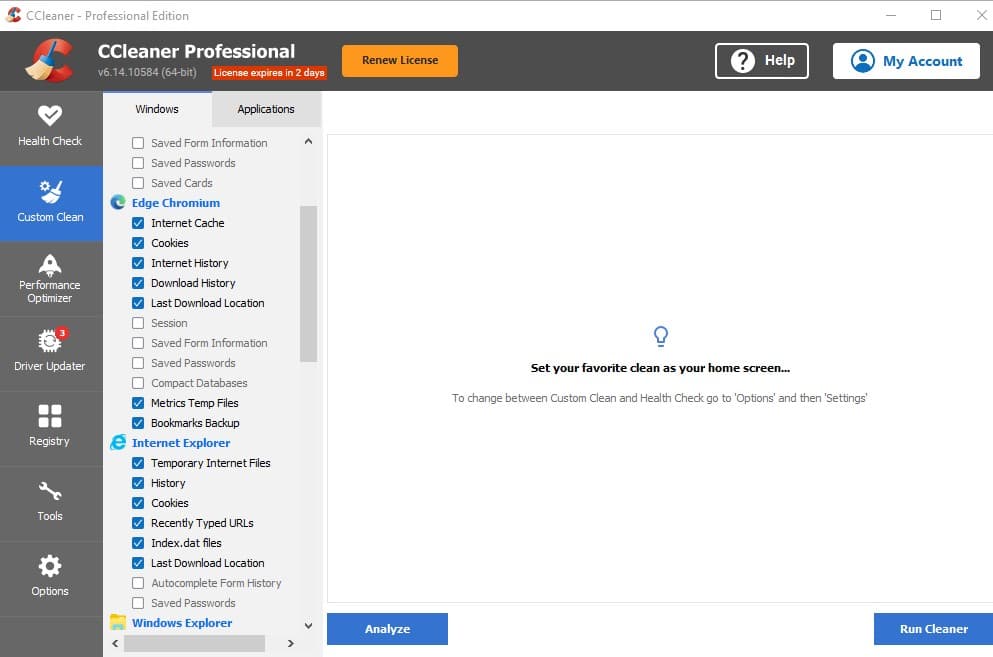Open the Options gear icon
The height and width of the screenshot is (657, 993).
click(x=50, y=567)
